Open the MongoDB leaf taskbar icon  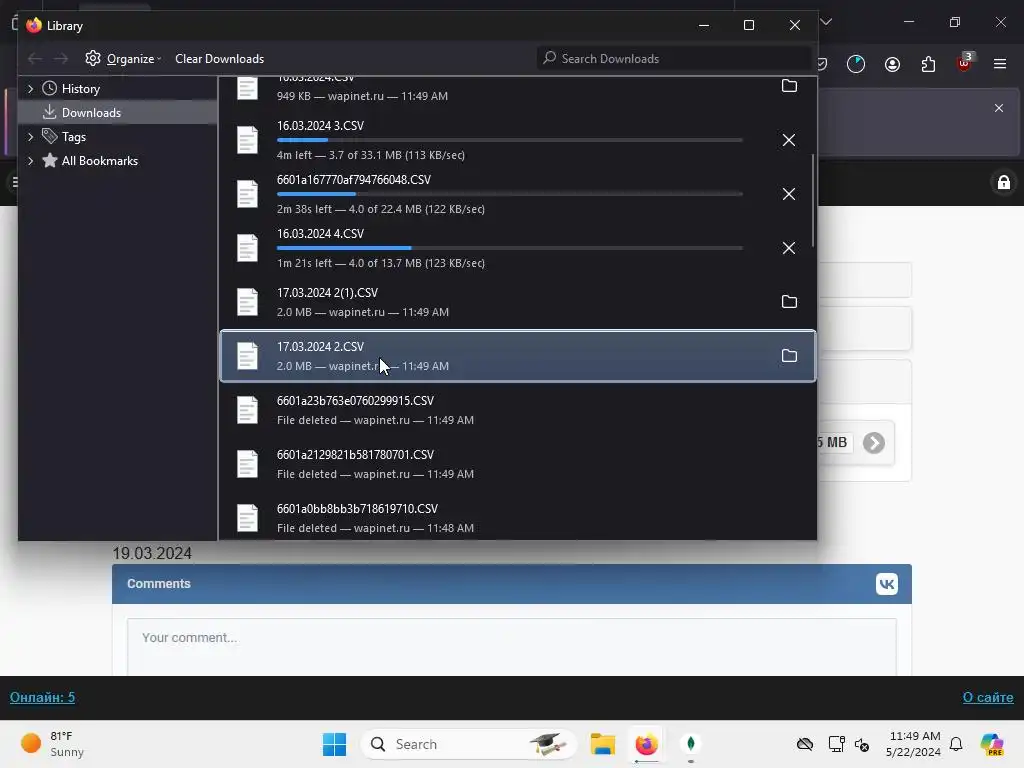(690, 744)
